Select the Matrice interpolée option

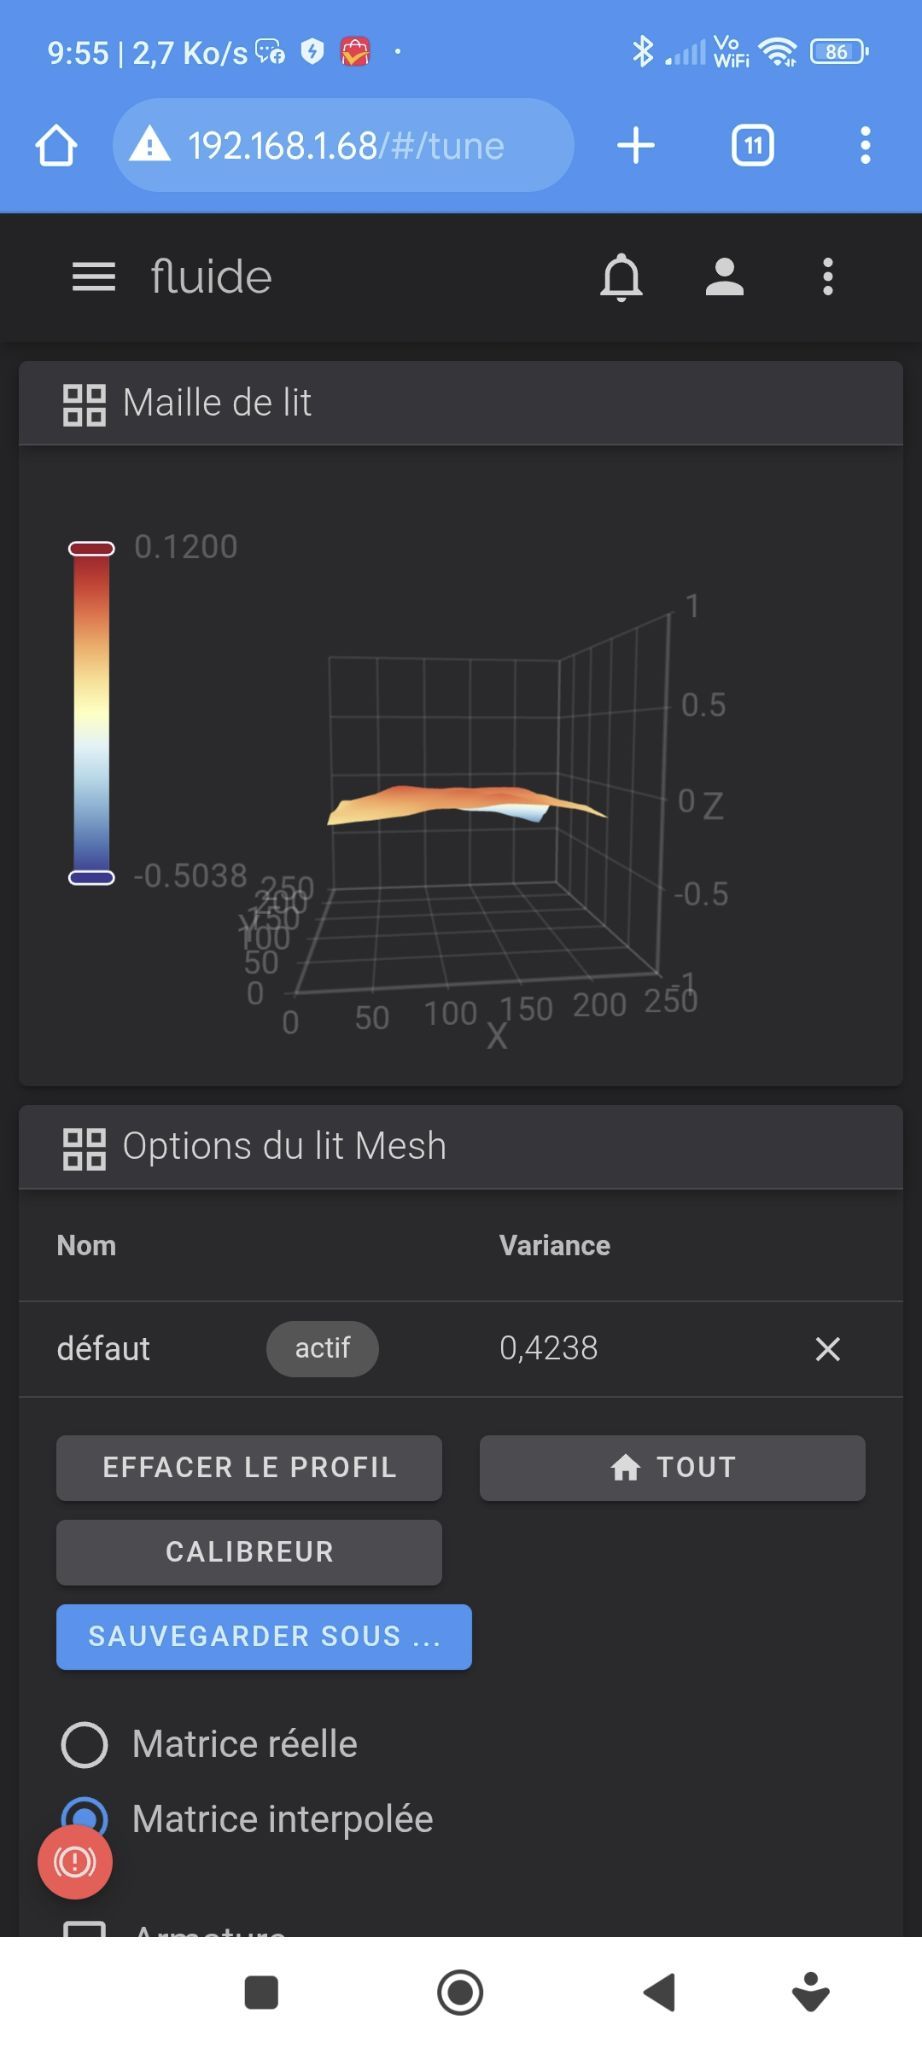[85, 1818]
